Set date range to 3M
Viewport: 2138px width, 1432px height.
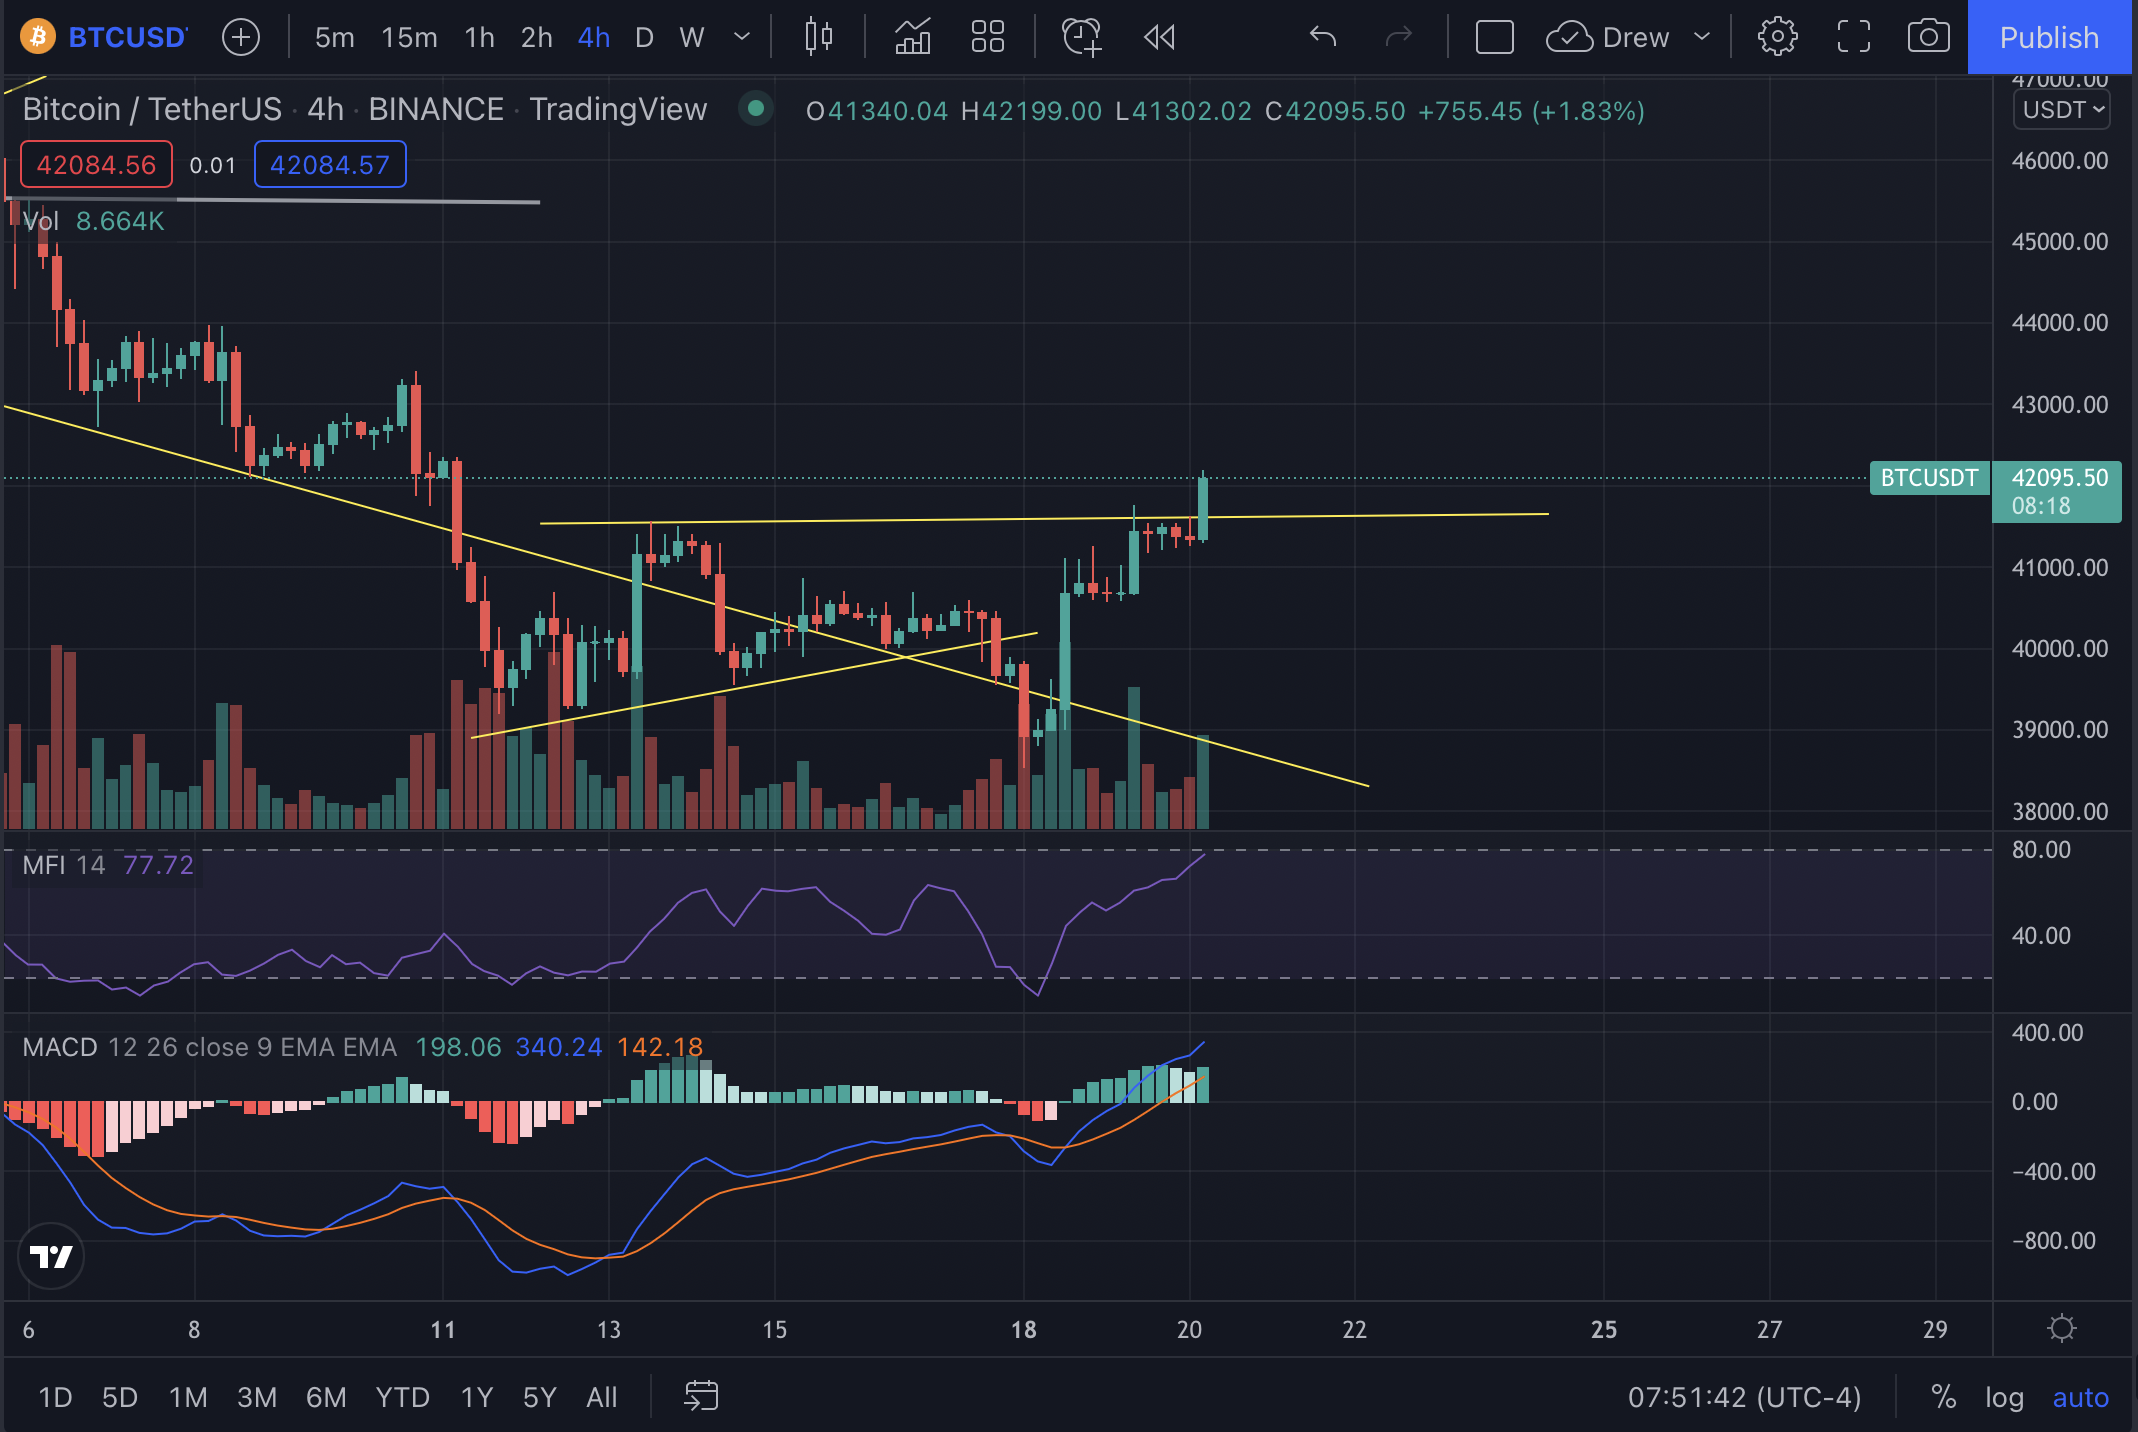click(257, 1397)
